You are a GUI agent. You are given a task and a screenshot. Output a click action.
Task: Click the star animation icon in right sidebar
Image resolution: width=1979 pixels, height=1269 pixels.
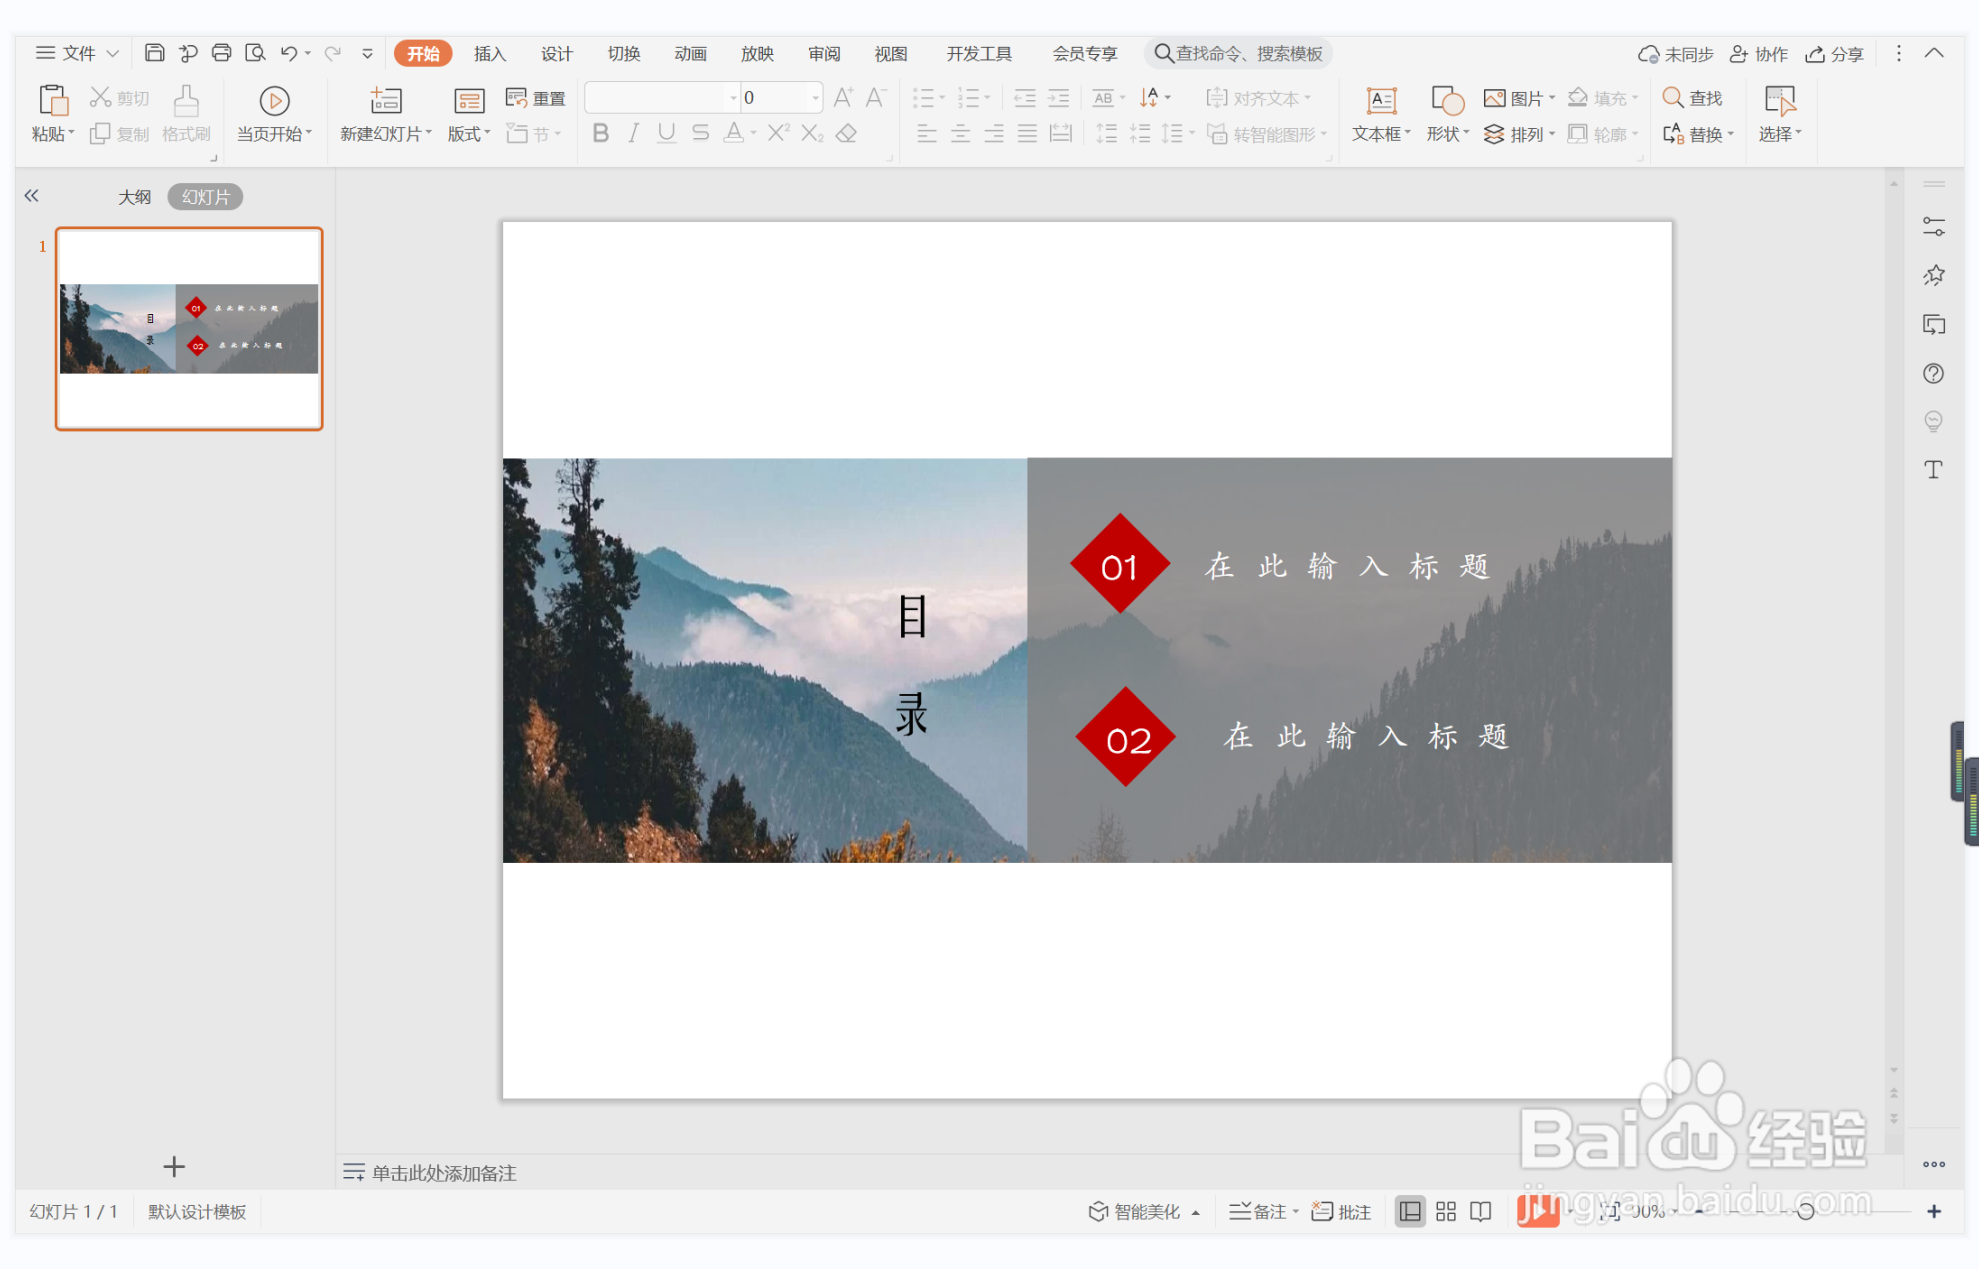tap(1933, 275)
